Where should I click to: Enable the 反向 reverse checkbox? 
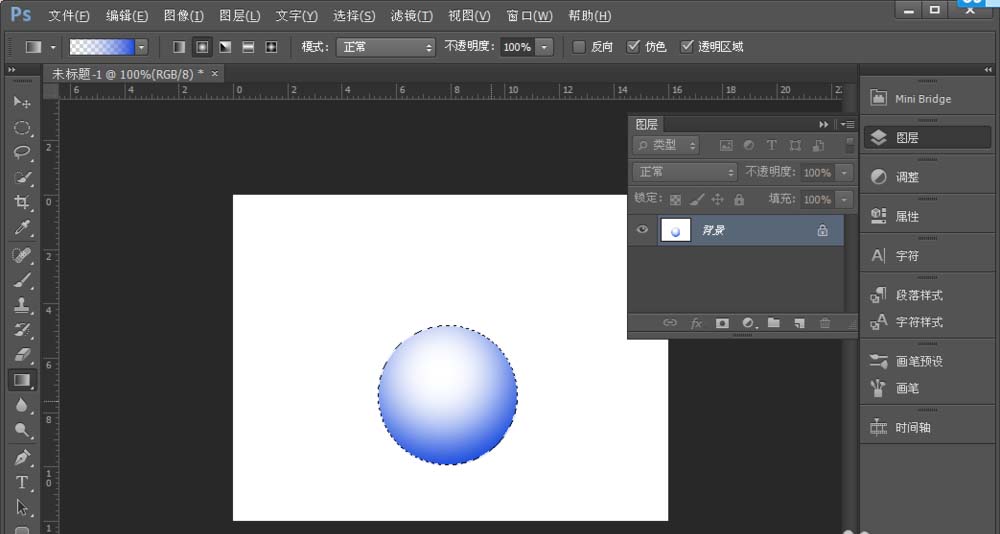[x=578, y=47]
